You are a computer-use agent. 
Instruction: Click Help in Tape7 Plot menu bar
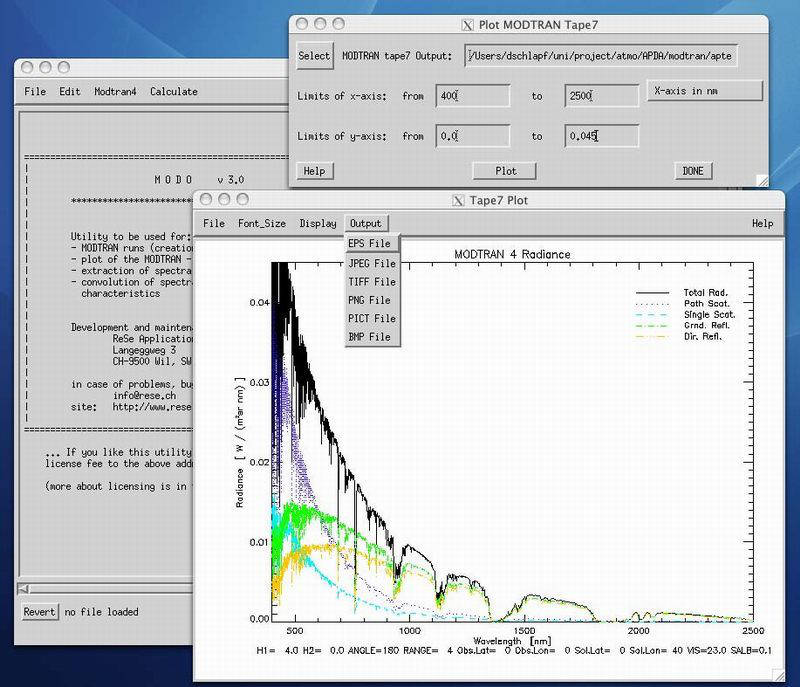tap(762, 223)
